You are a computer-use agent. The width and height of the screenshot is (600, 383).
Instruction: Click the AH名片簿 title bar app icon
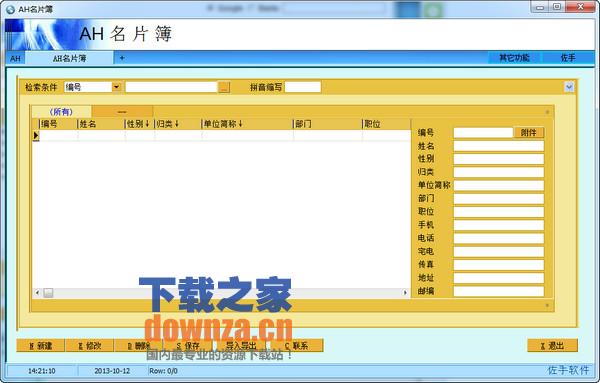[x=10, y=9]
